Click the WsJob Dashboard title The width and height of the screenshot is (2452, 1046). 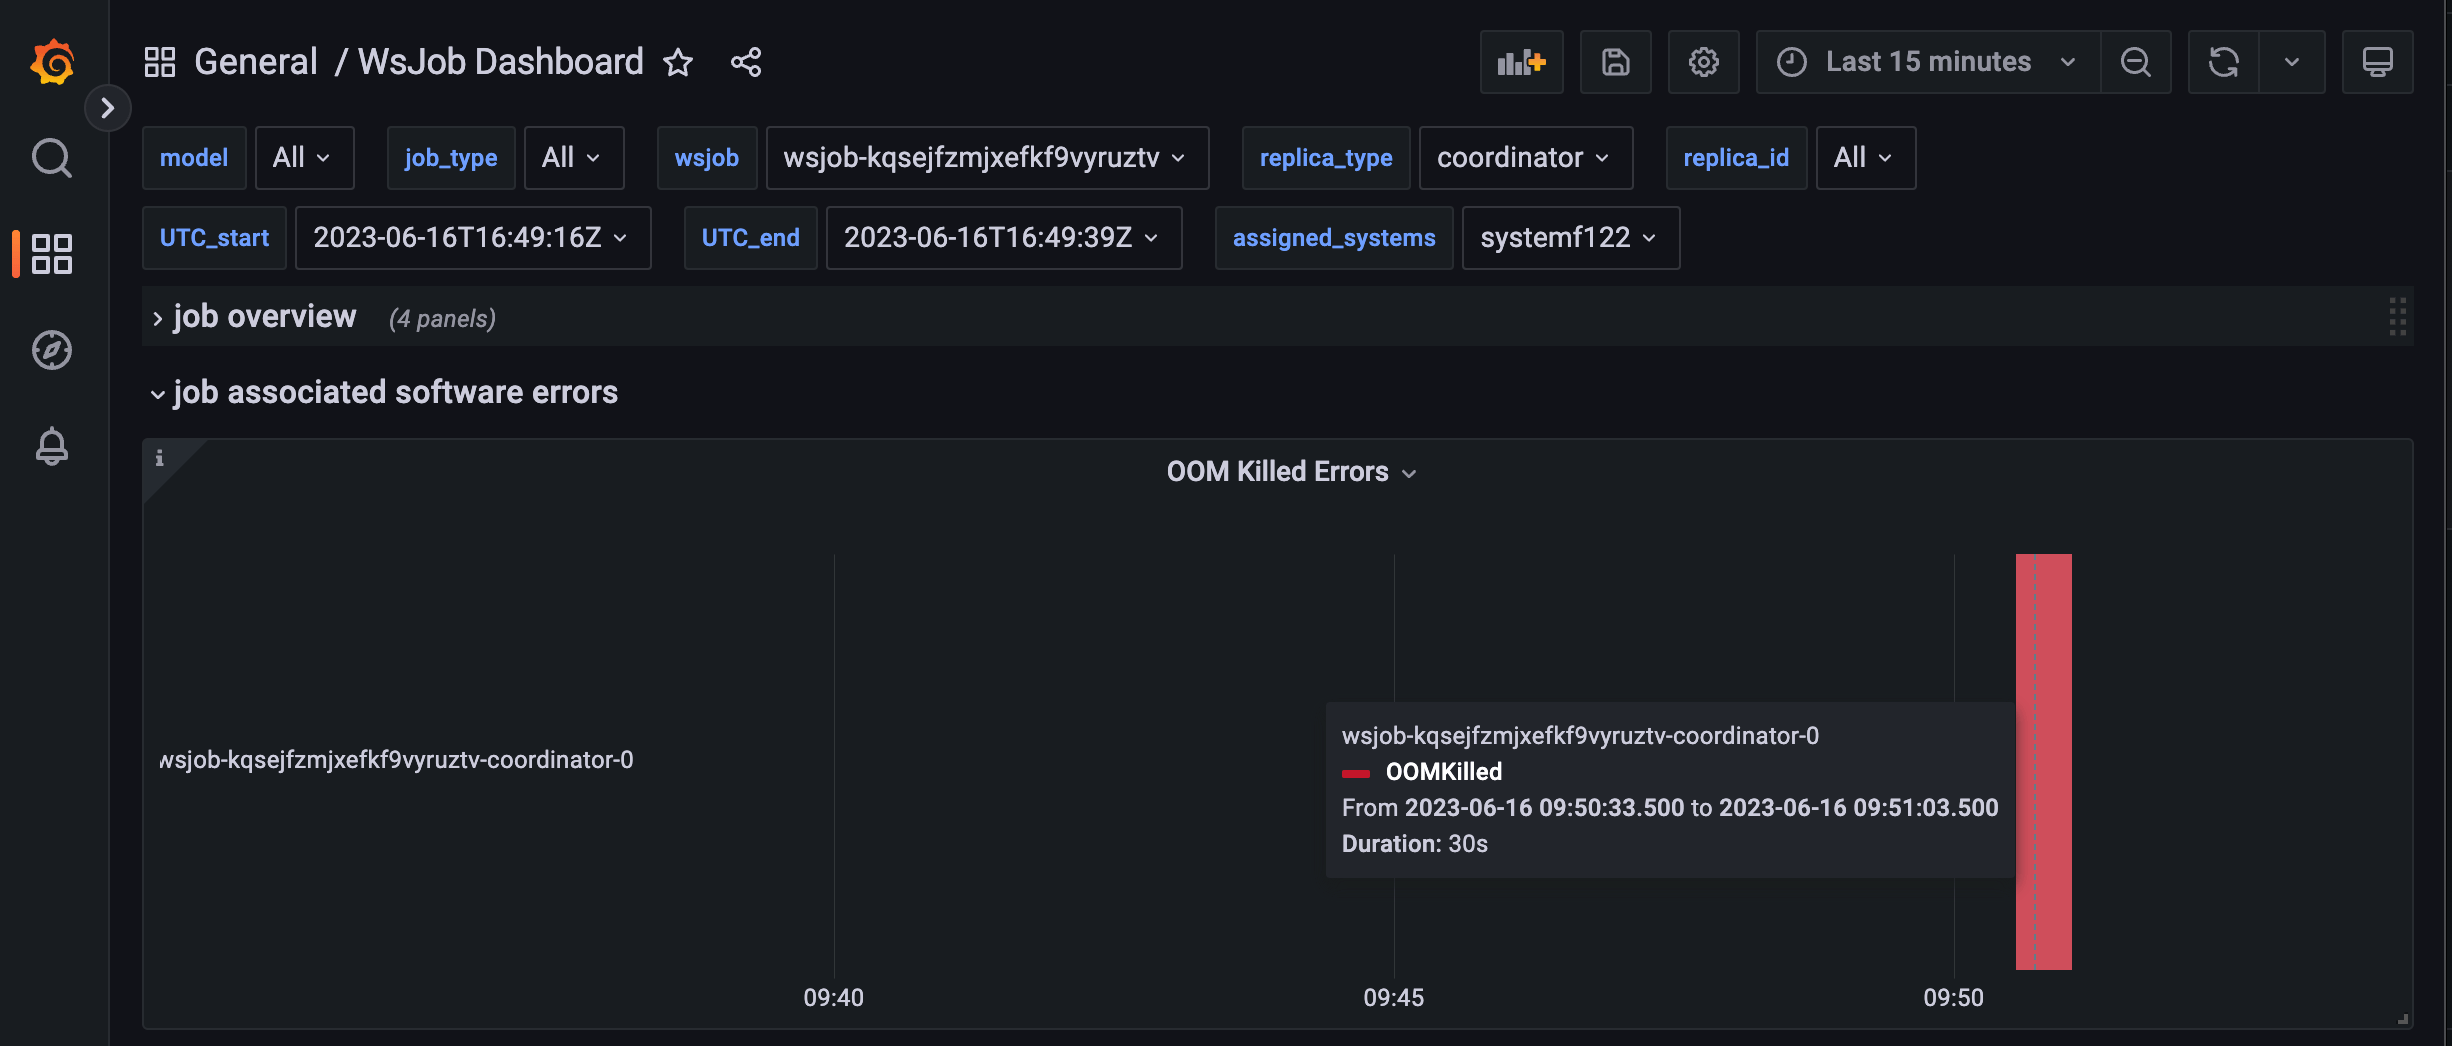(500, 62)
